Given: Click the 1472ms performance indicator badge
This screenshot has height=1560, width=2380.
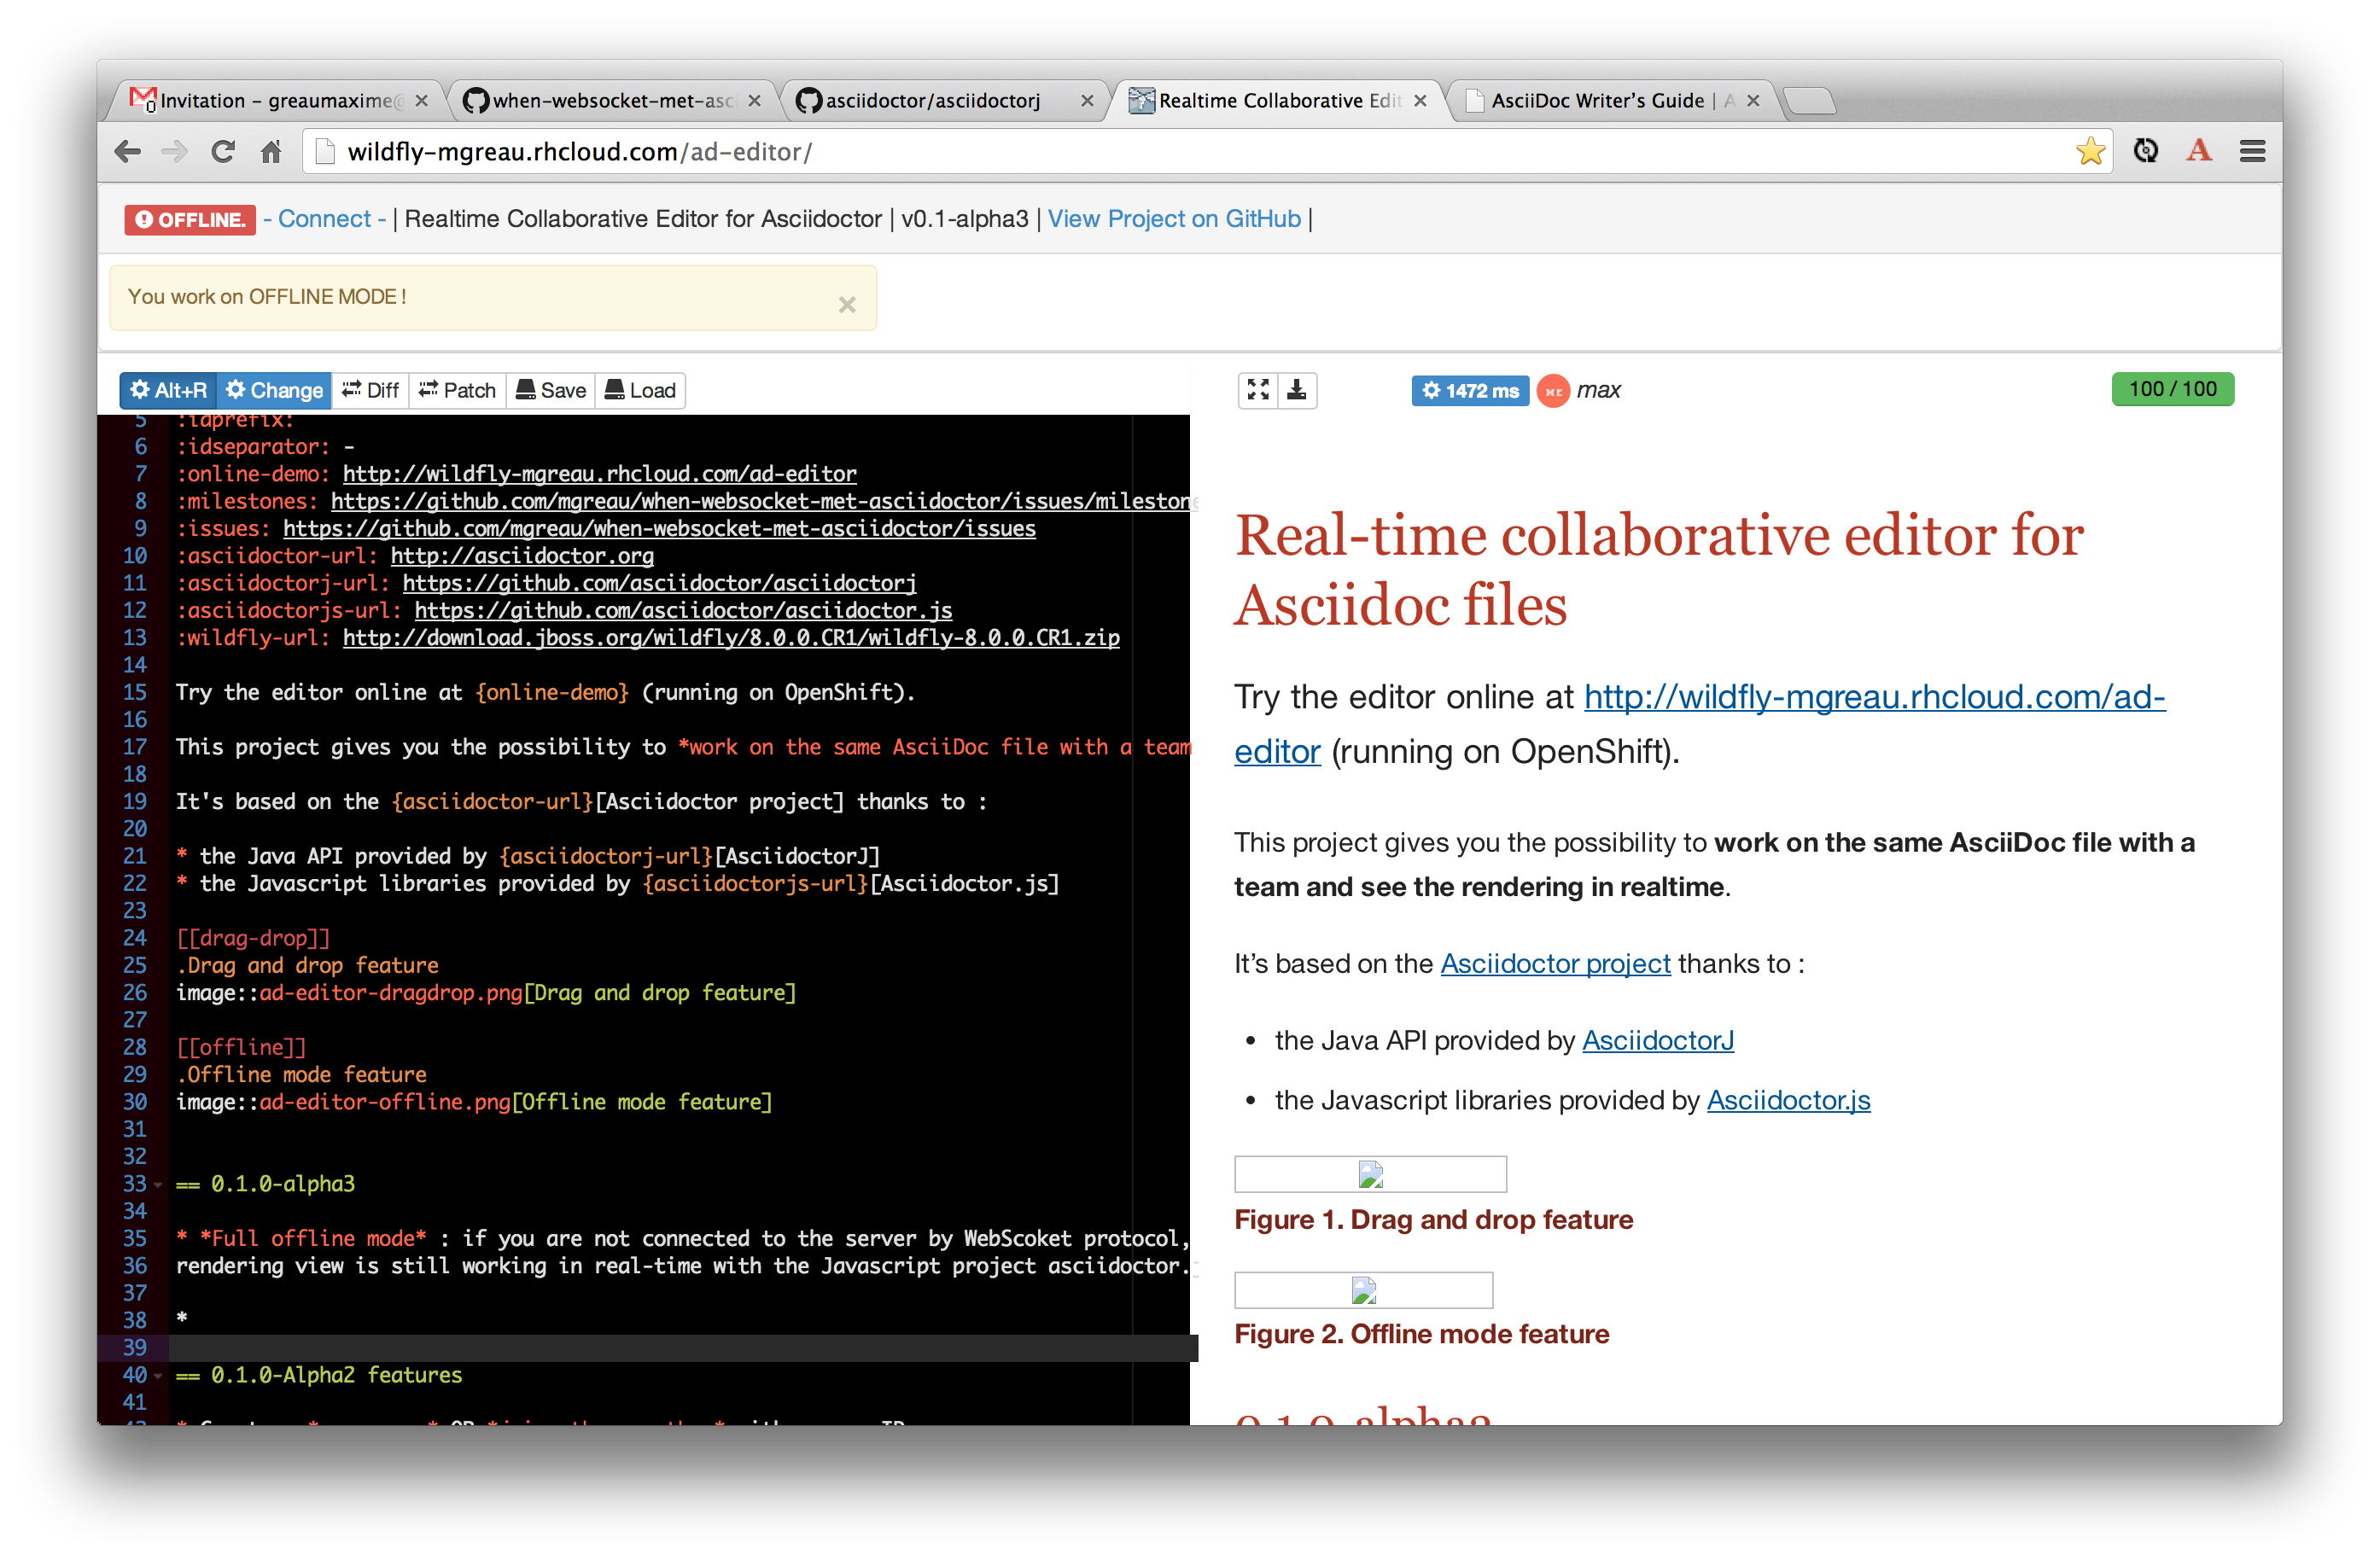Looking at the screenshot, I should (x=1473, y=388).
